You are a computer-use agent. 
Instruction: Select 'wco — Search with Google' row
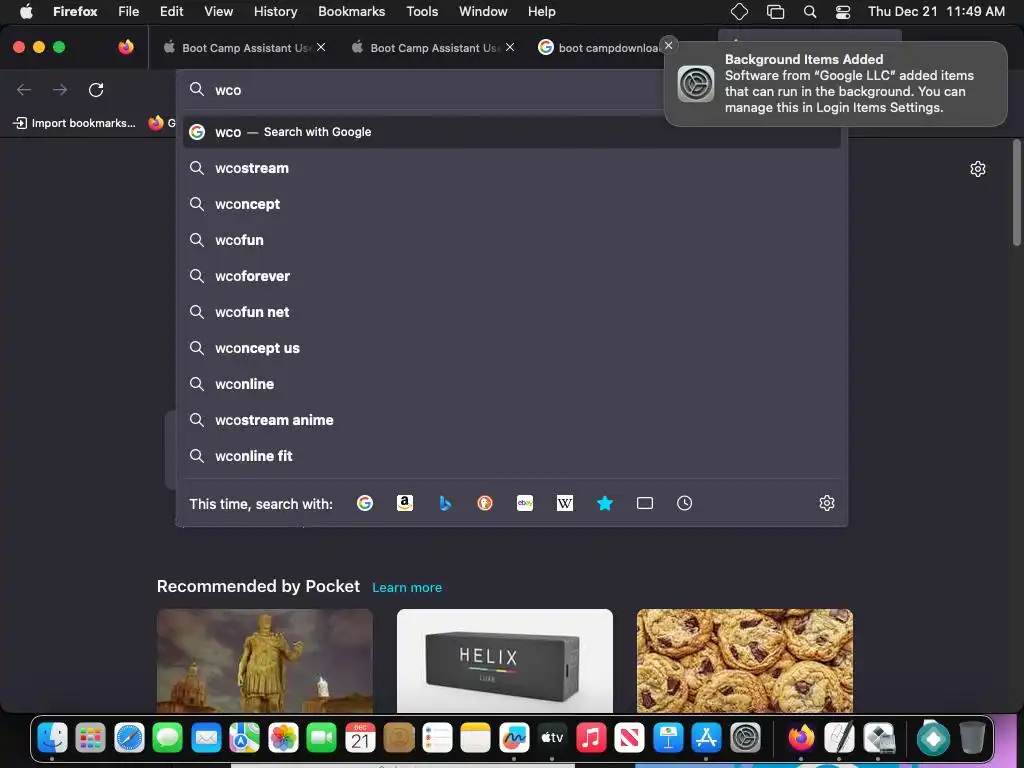(x=511, y=132)
